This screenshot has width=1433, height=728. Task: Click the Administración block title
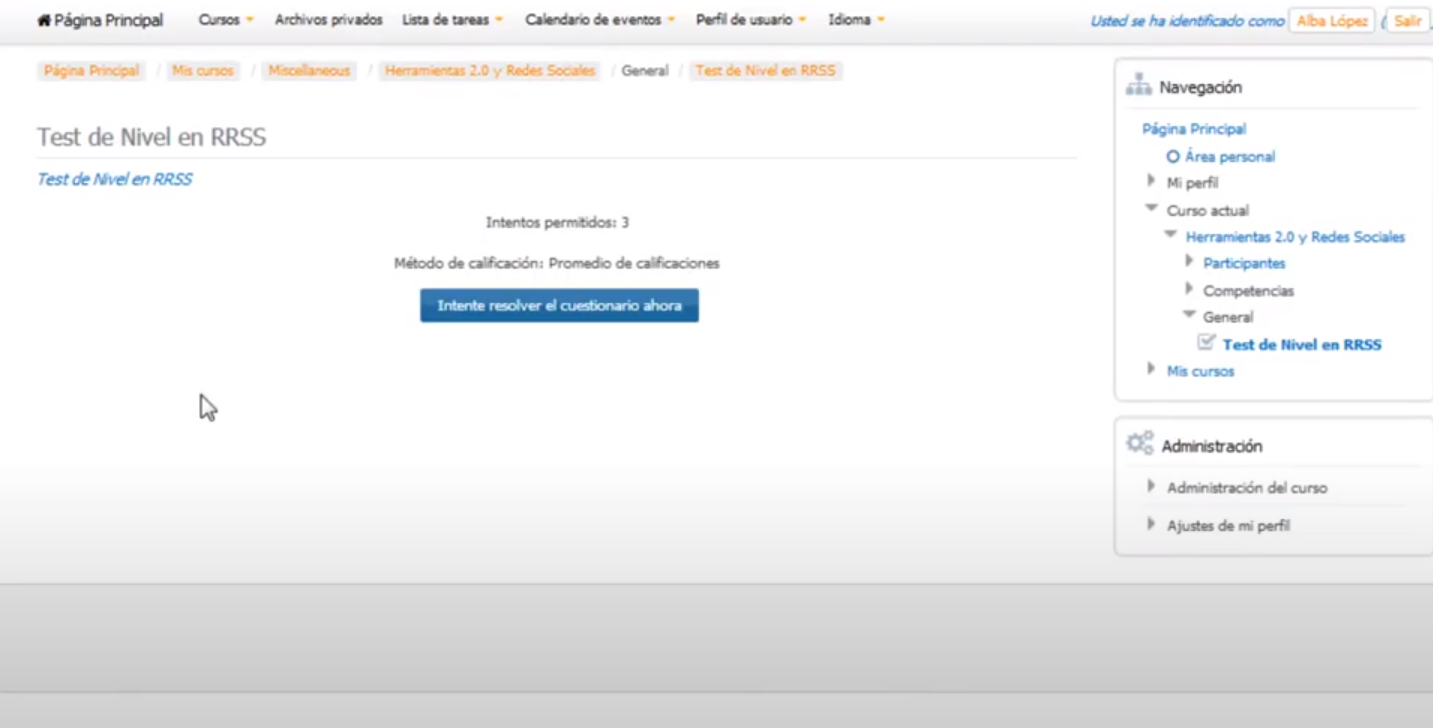[x=1212, y=446]
